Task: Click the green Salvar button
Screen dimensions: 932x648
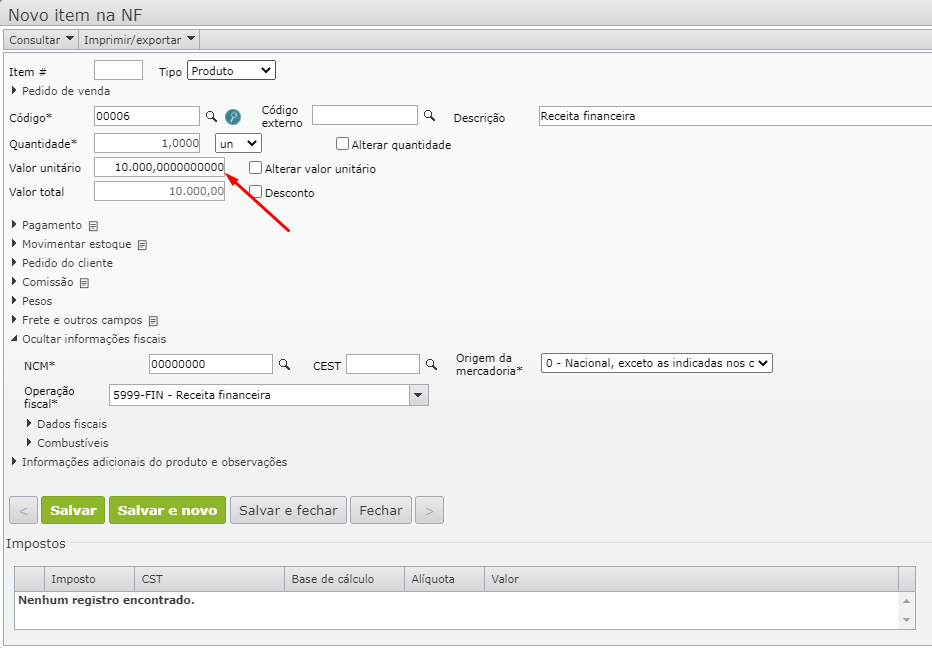Action: click(x=73, y=510)
